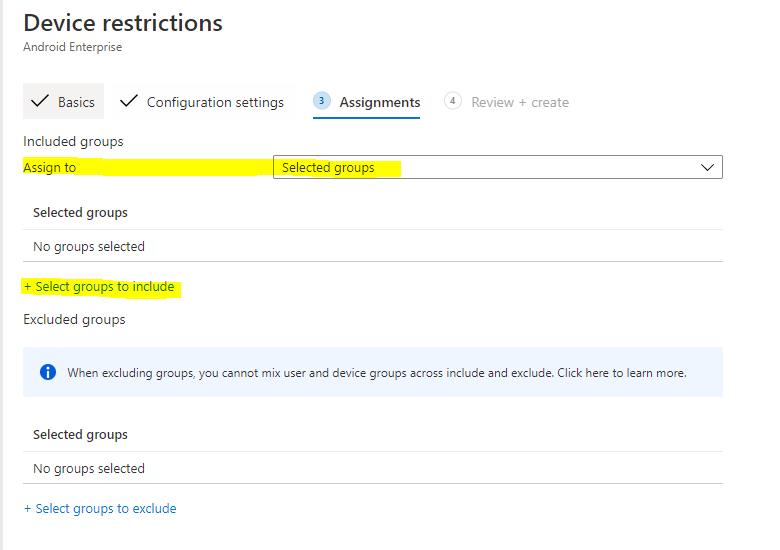Screen dimensions: 780x550
Task: Click Selected groups header under Included groups
Action: click(80, 213)
